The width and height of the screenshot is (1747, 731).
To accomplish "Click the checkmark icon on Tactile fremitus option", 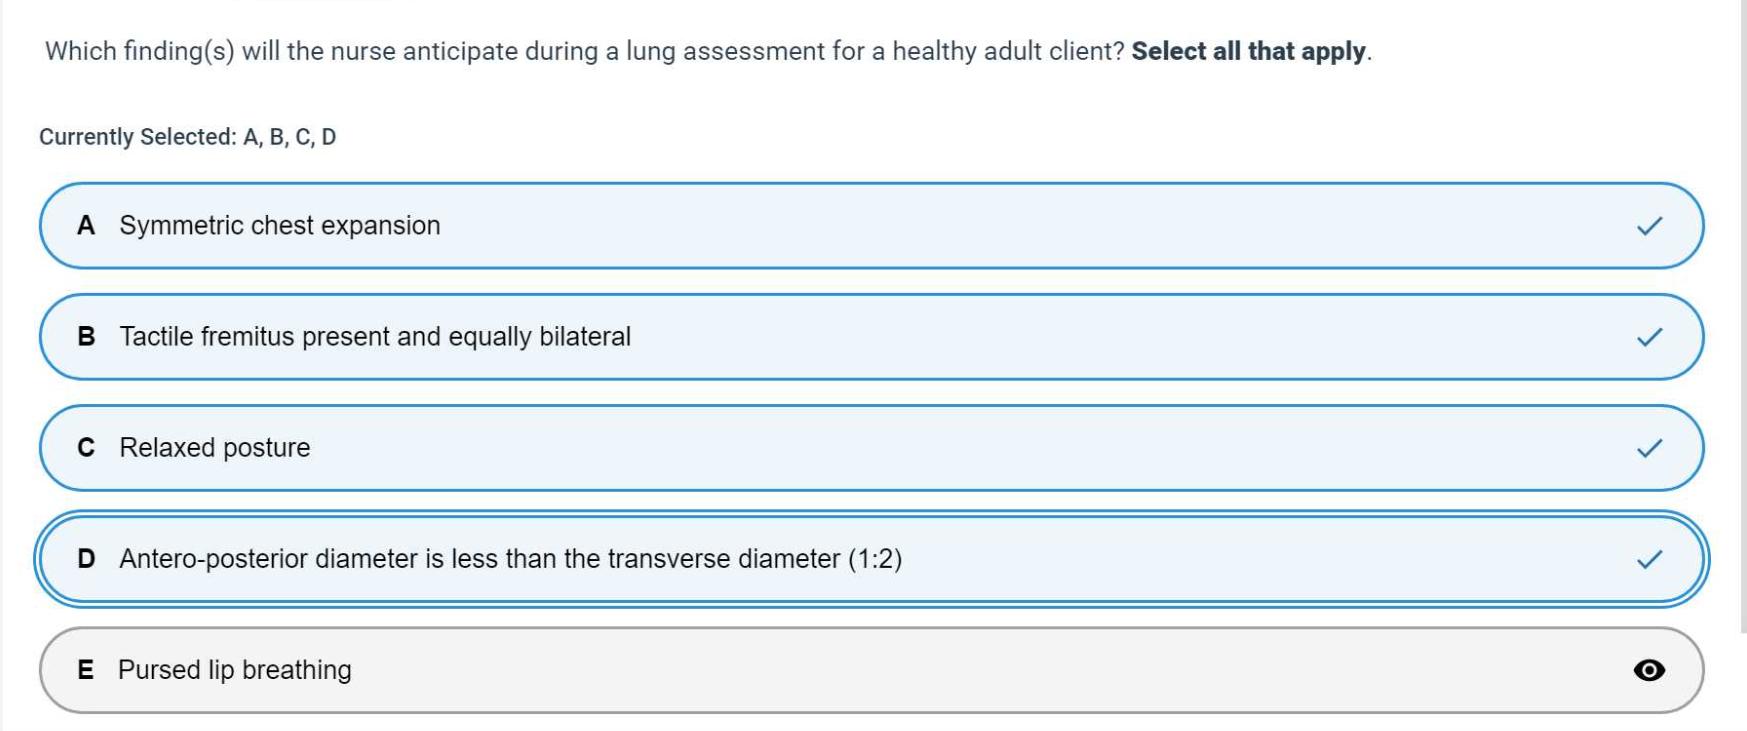I will point(1649,337).
